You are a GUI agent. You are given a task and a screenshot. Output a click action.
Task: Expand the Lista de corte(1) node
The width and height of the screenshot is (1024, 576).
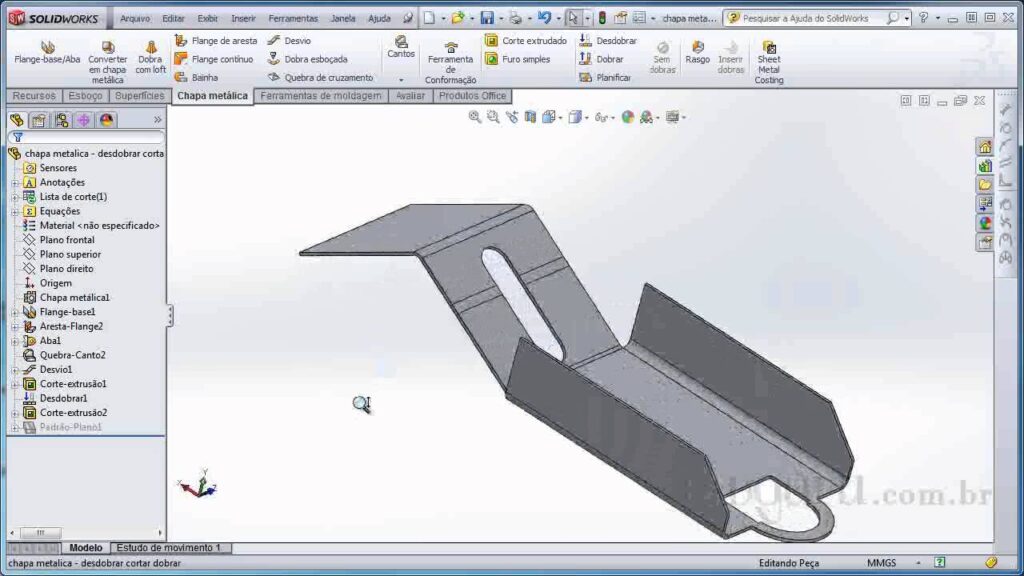click(15, 197)
